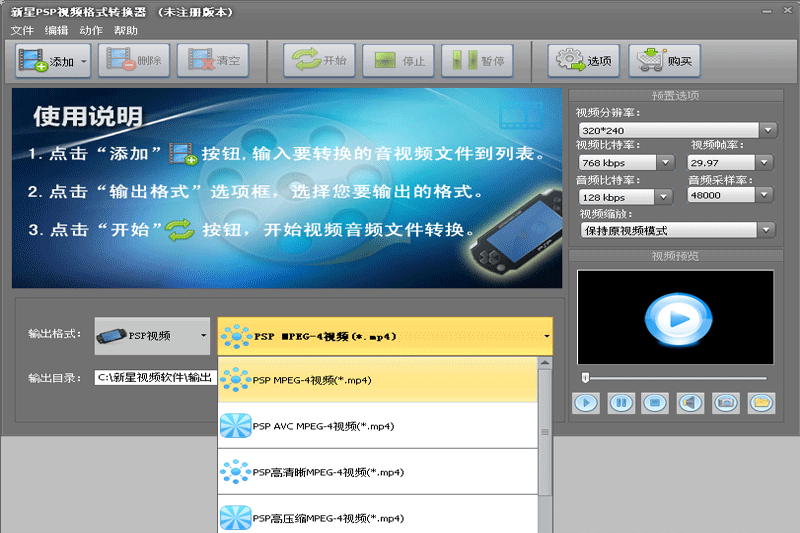Toggle the preview volume speaker icon
800x533 pixels.
click(690, 403)
